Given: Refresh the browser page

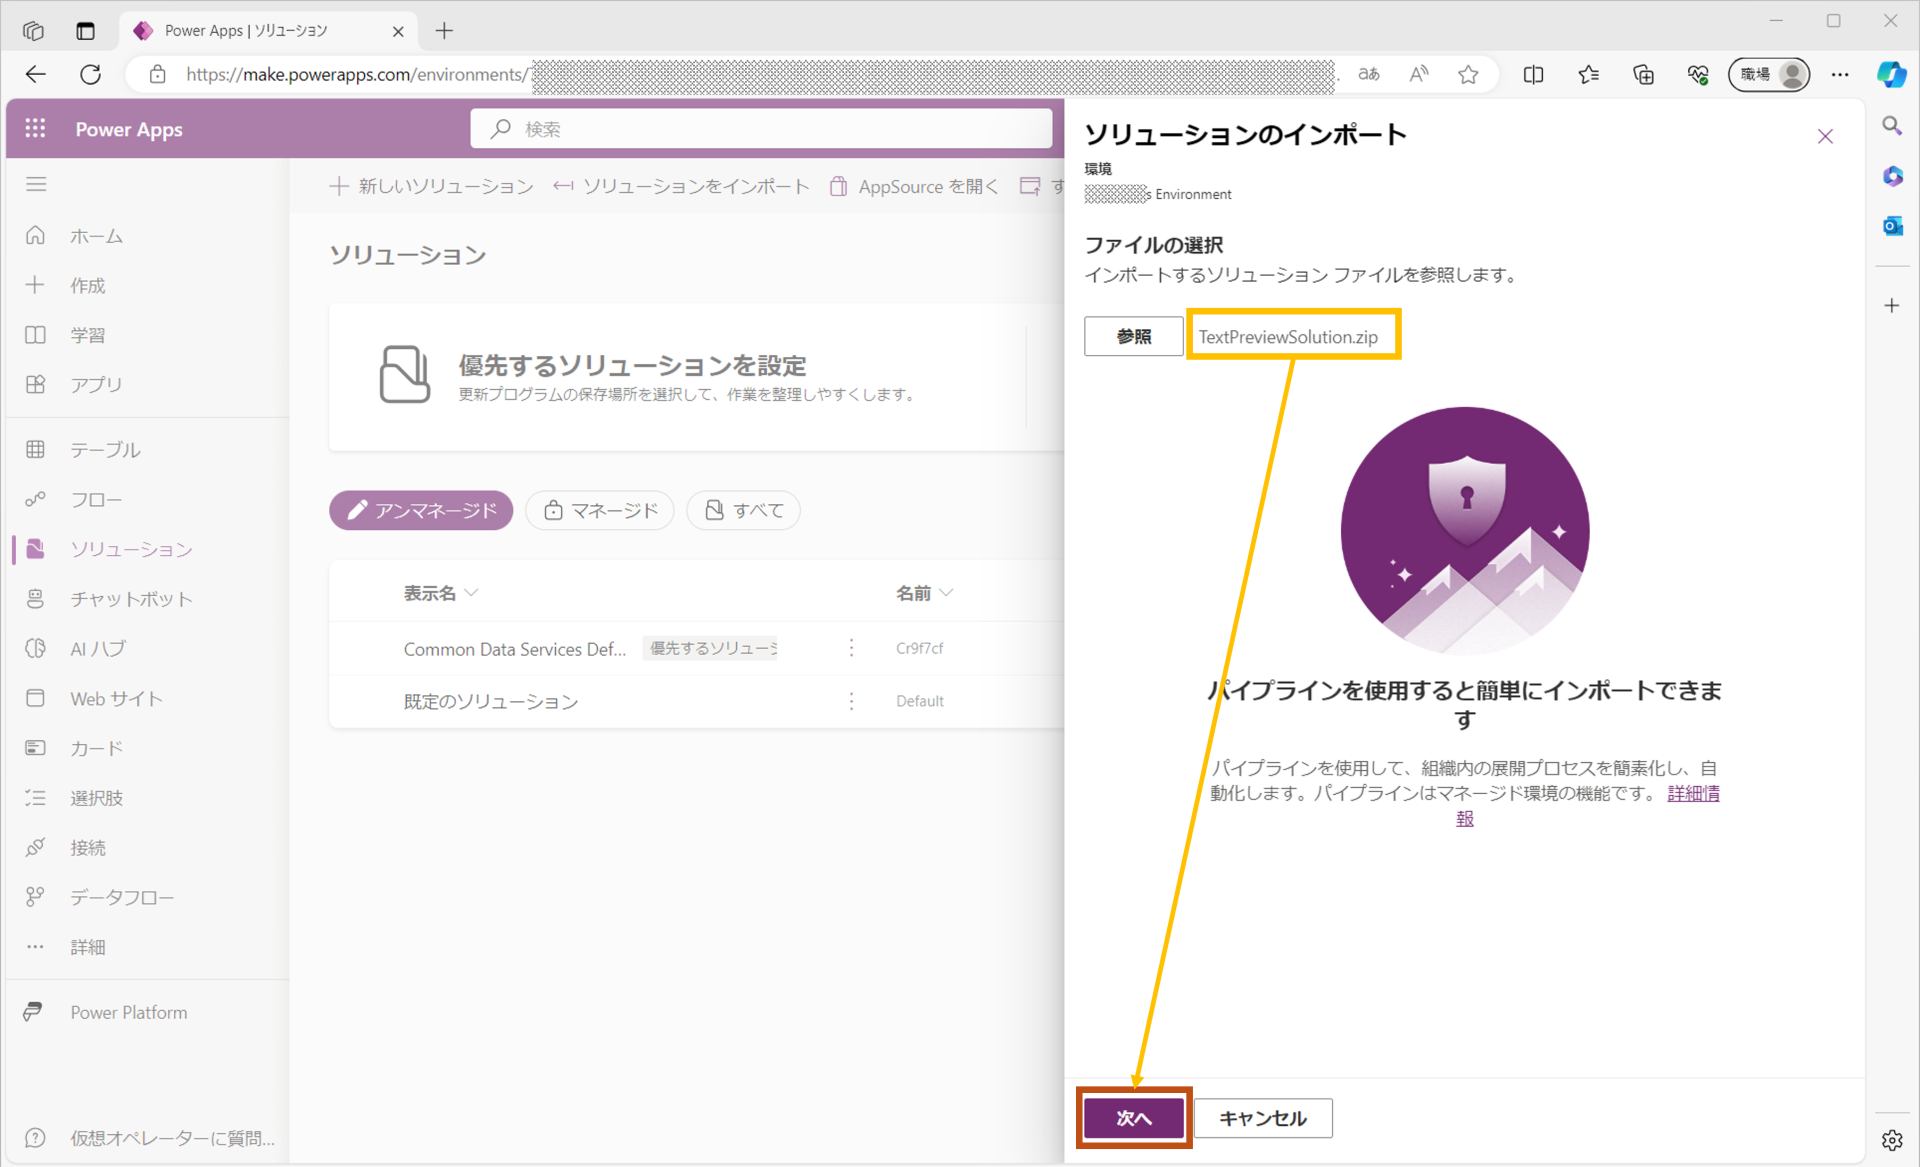Looking at the screenshot, I should [x=90, y=74].
